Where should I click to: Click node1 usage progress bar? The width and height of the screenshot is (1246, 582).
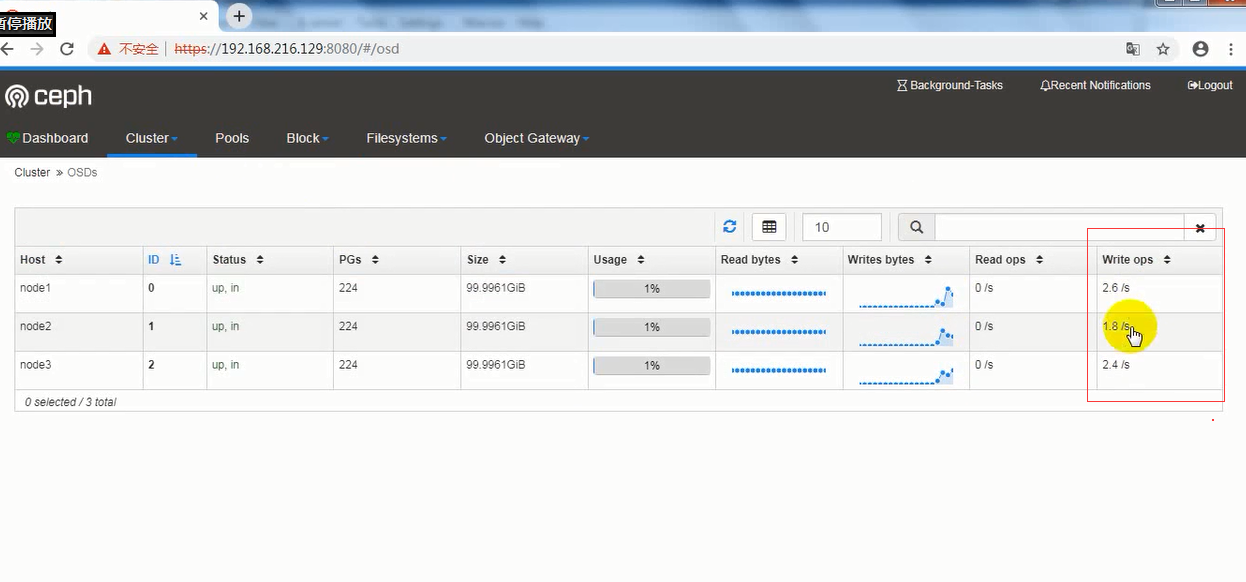click(x=652, y=289)
